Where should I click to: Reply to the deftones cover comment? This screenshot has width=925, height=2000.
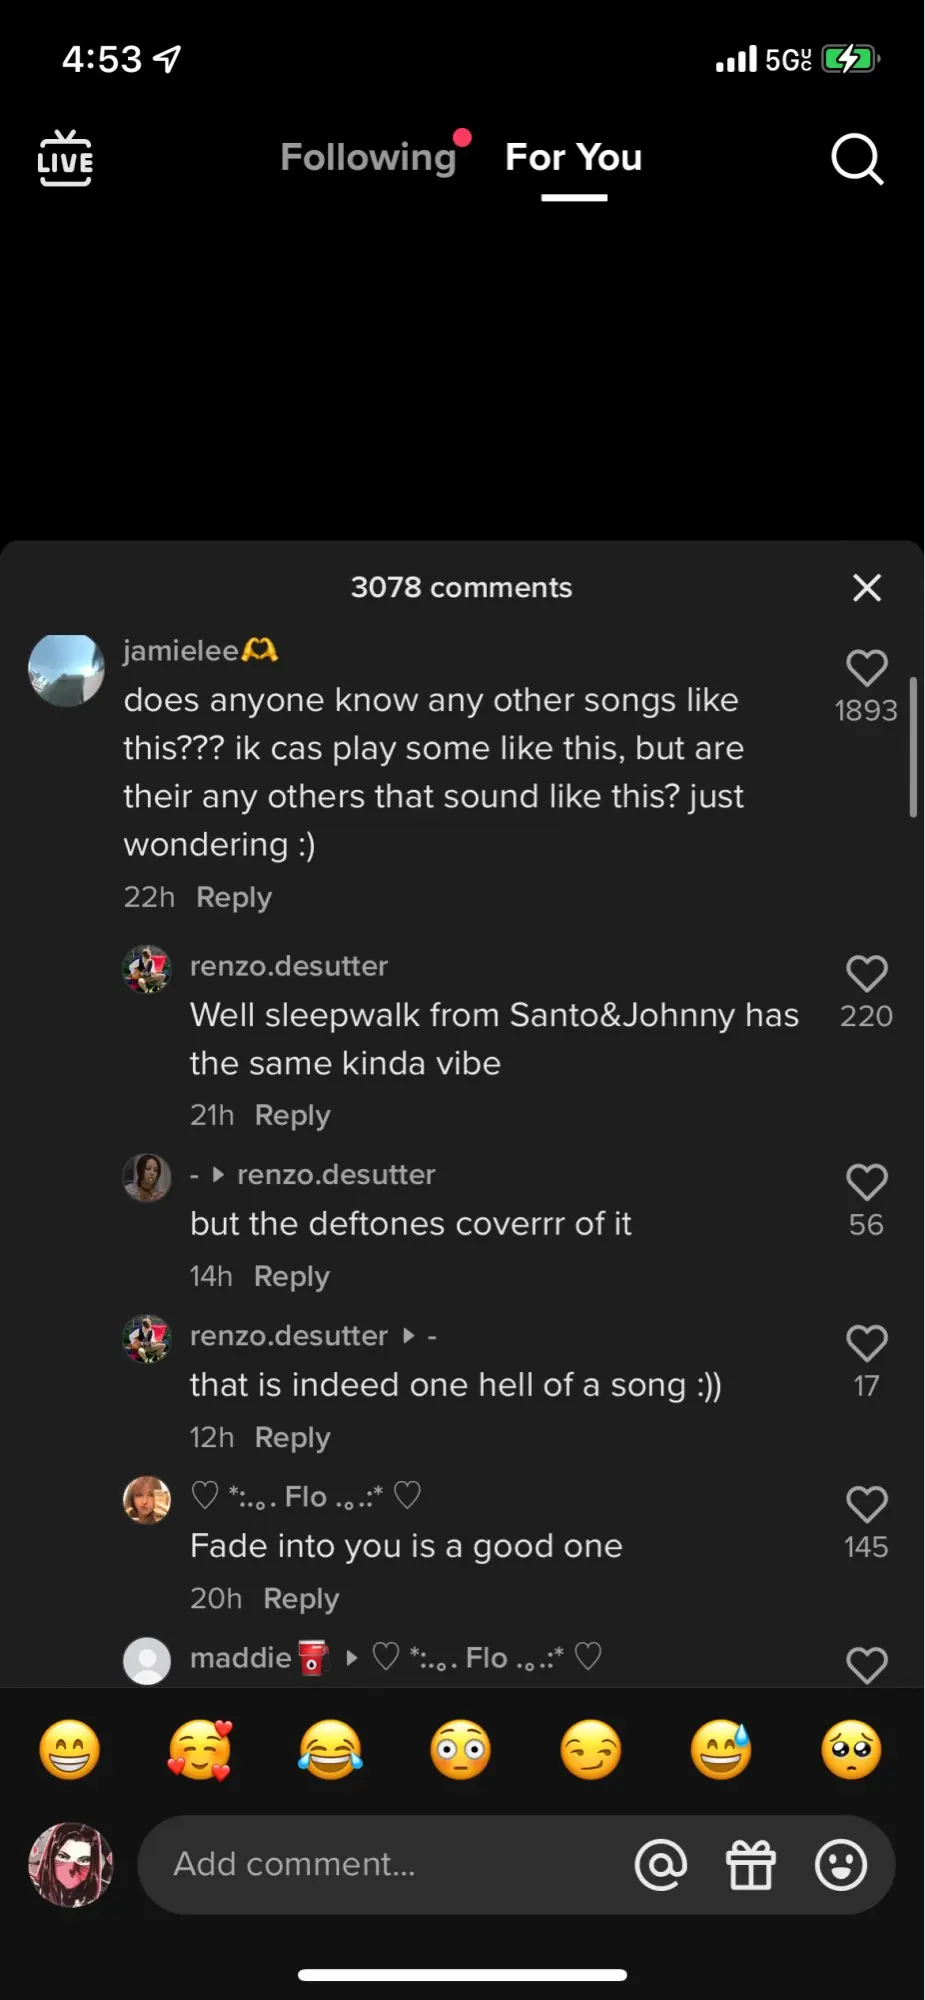pyautogui.click(x=291, y=1276)
